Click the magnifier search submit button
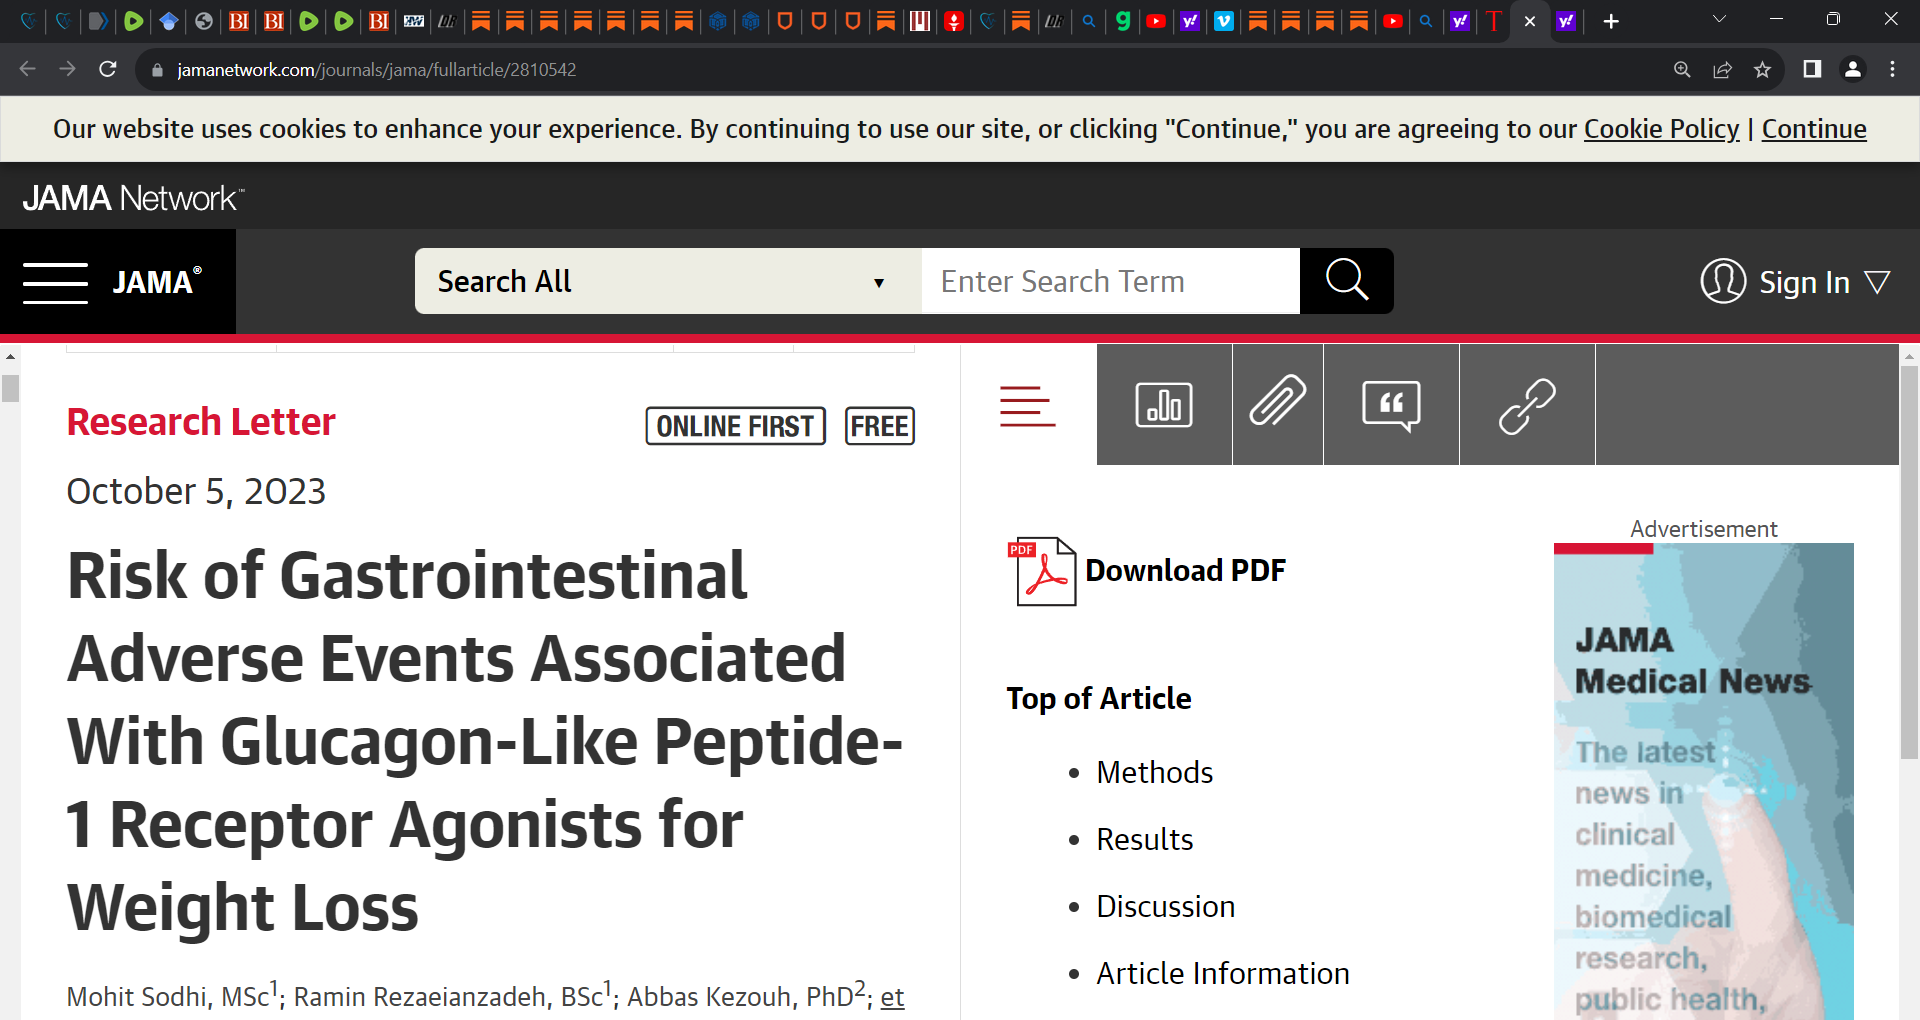Viewport: 1920px width, 1020px height. pos(1346,281)
